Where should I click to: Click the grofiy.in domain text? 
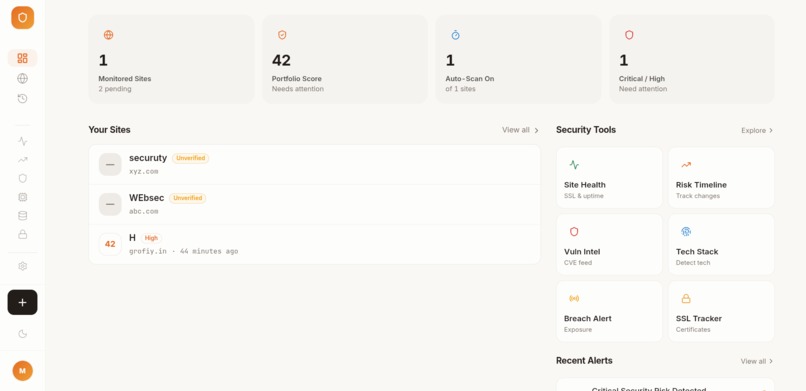point(148,251)
